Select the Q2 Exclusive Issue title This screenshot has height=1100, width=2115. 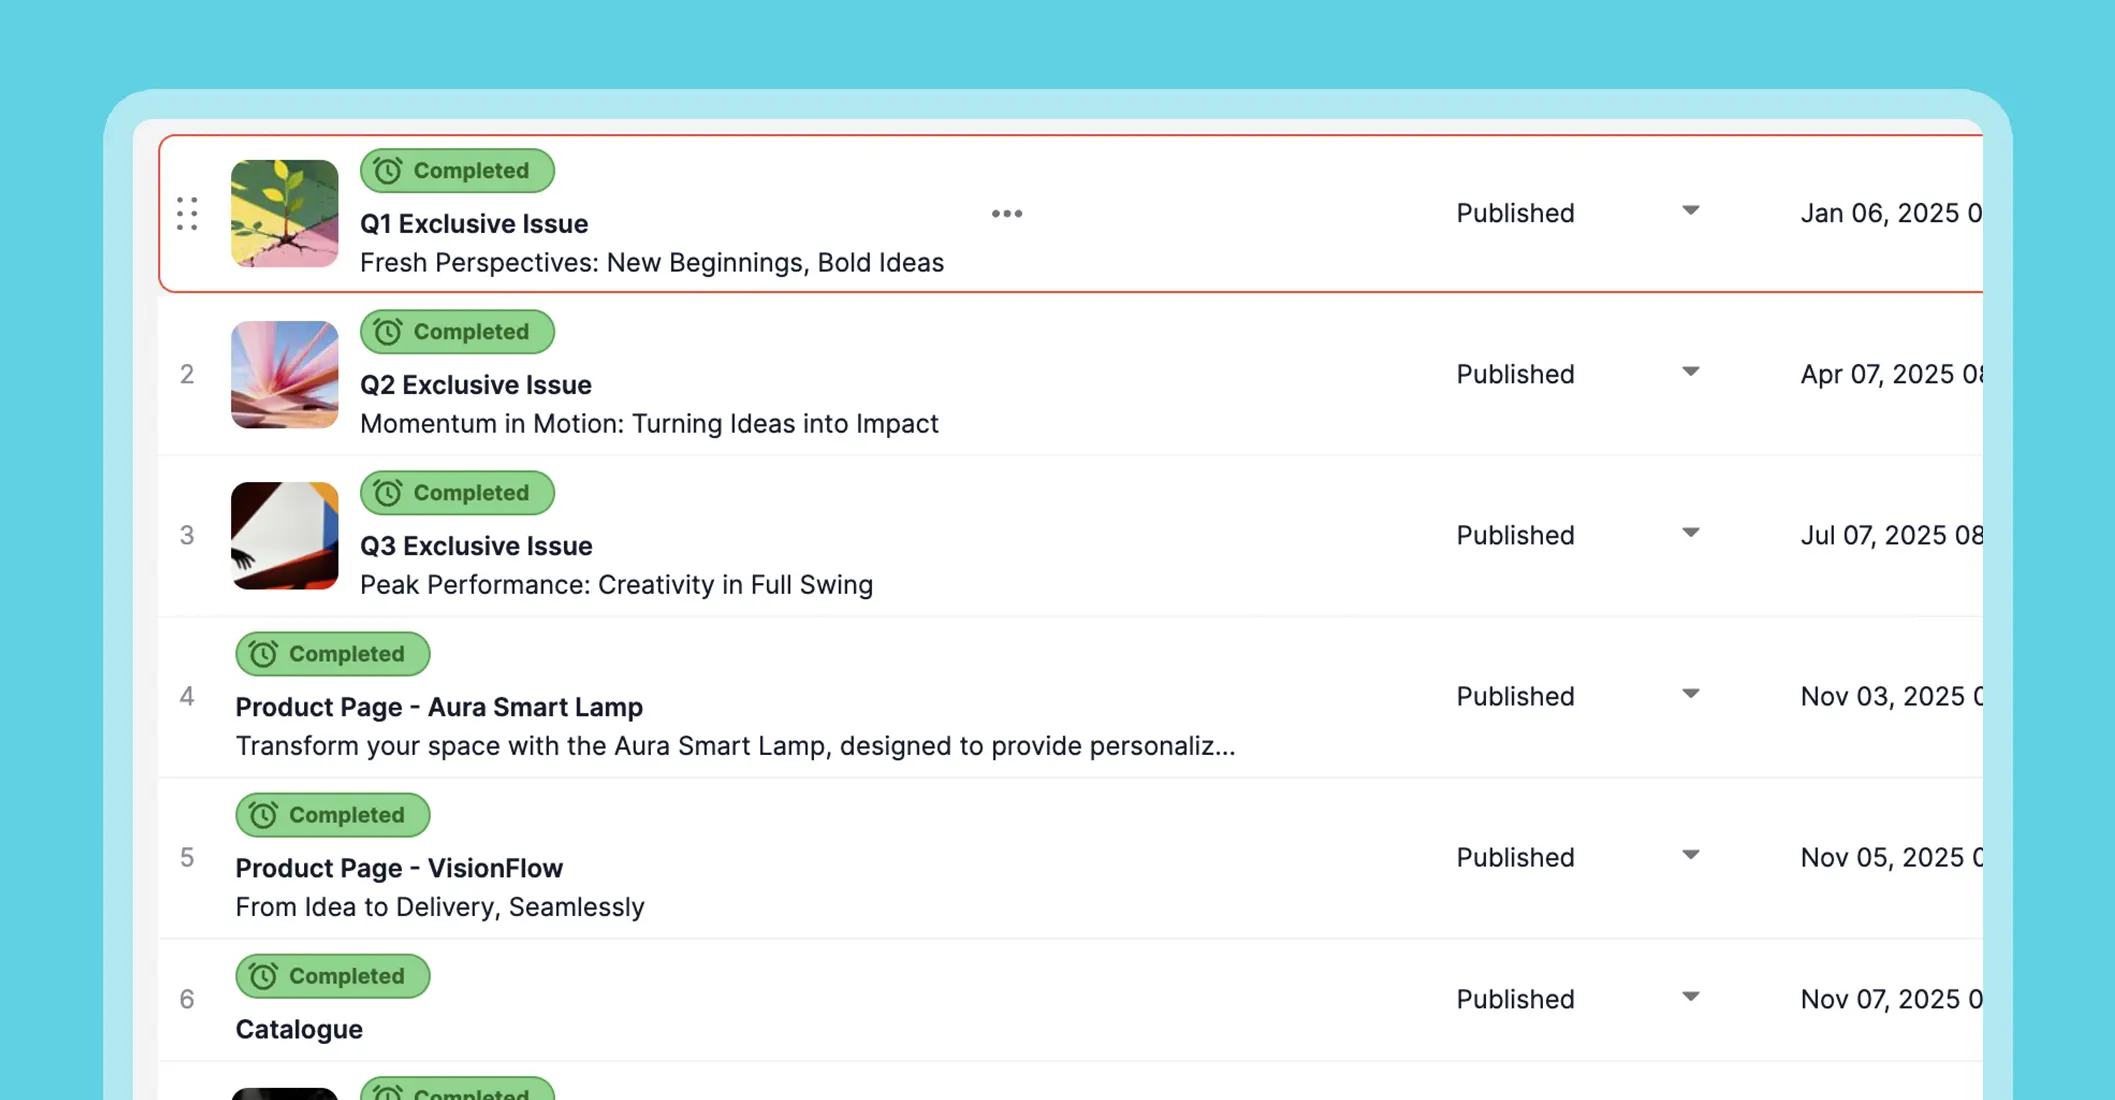pos(476,384)
